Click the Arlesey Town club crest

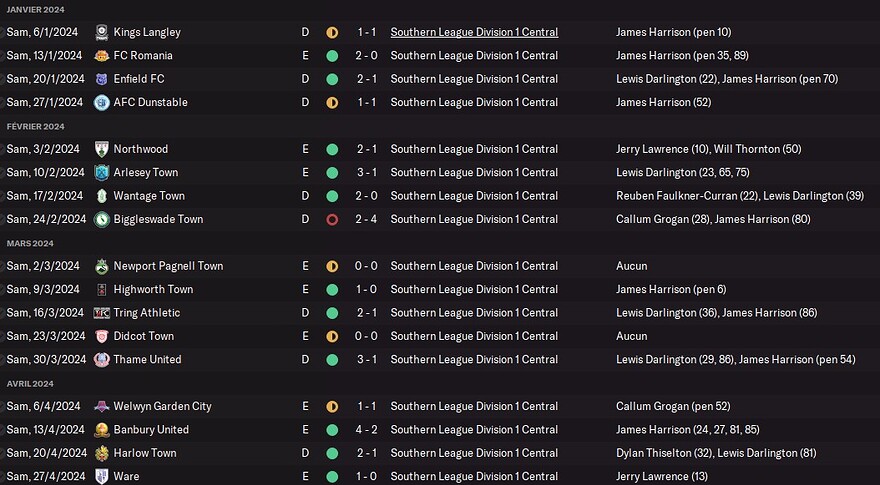[101, 173]
